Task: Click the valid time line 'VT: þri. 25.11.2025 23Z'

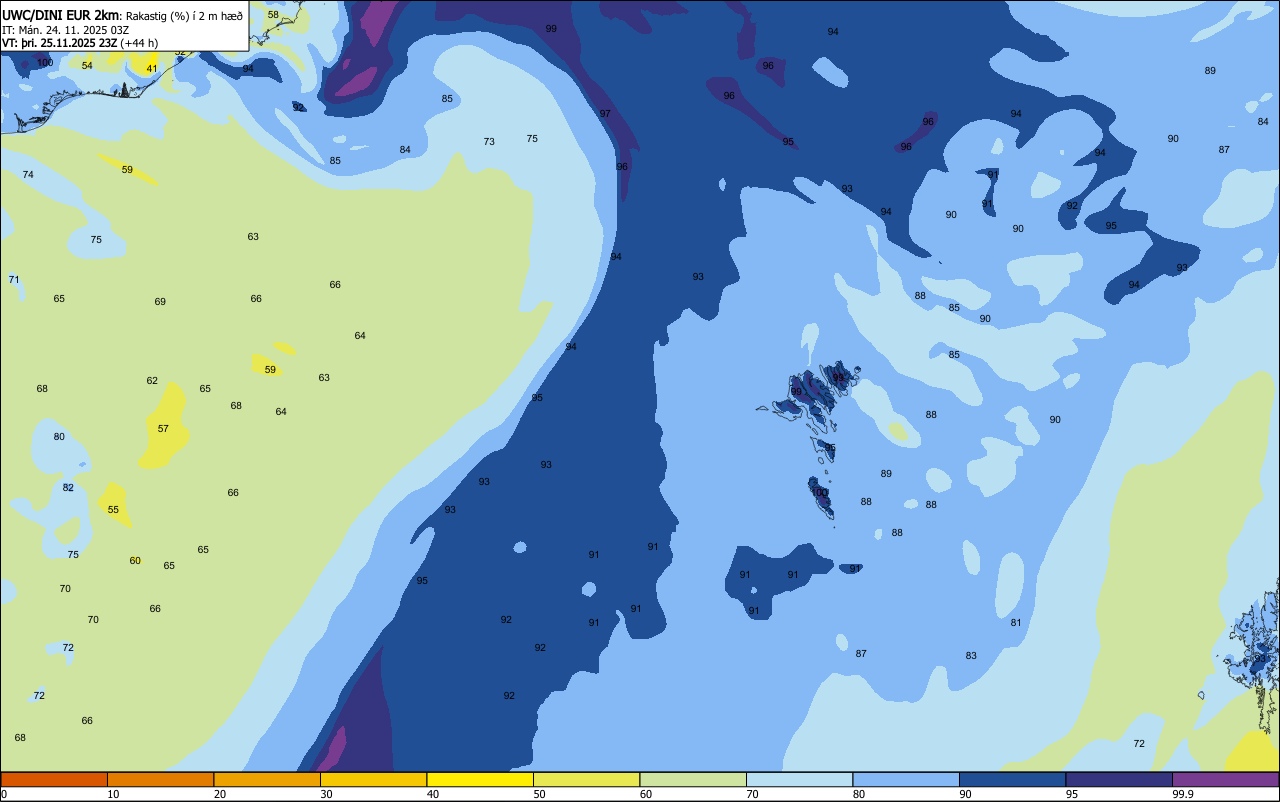Action: pyautogui.click(x=60, y=43)
